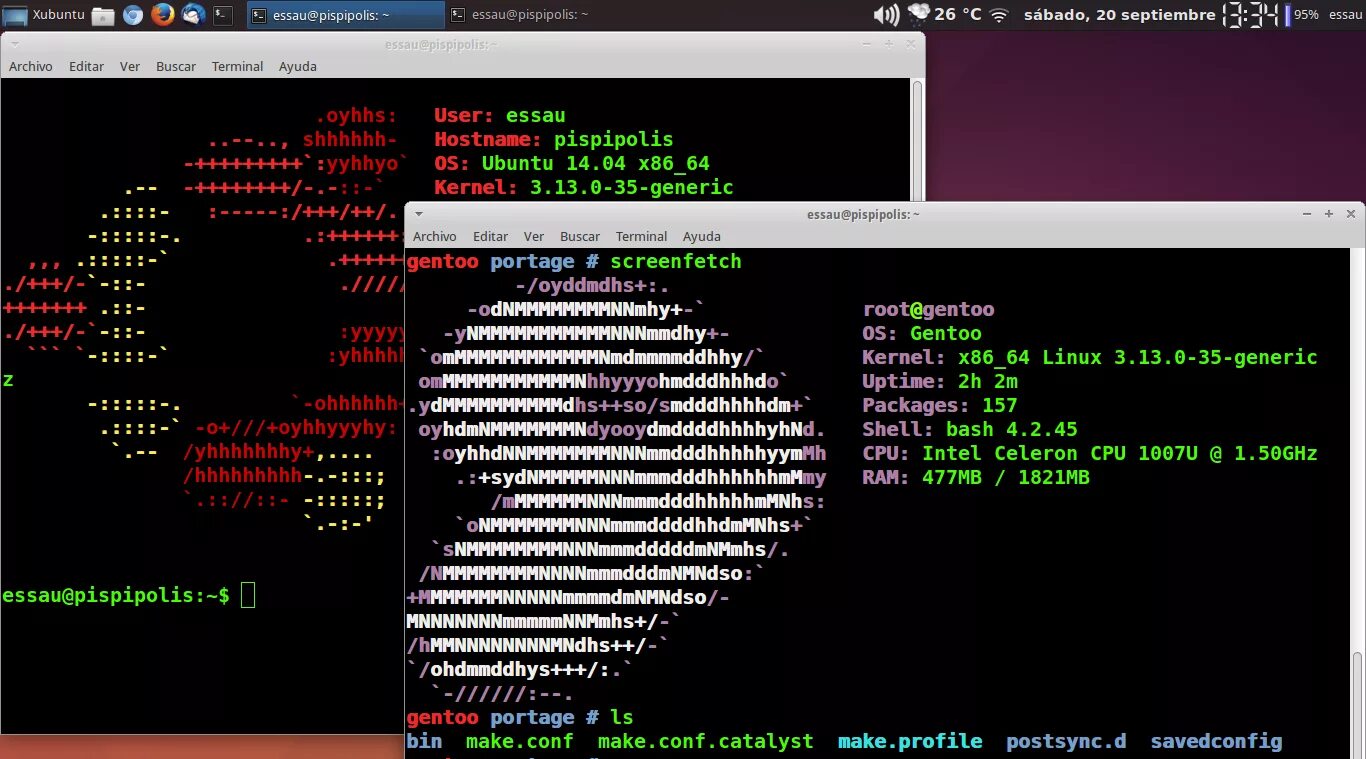Image resolution: width=1366 pixels, height=759 pixels.
Task: Open Ayuda menu in back terminal window
Action: [x=298, y=66]
